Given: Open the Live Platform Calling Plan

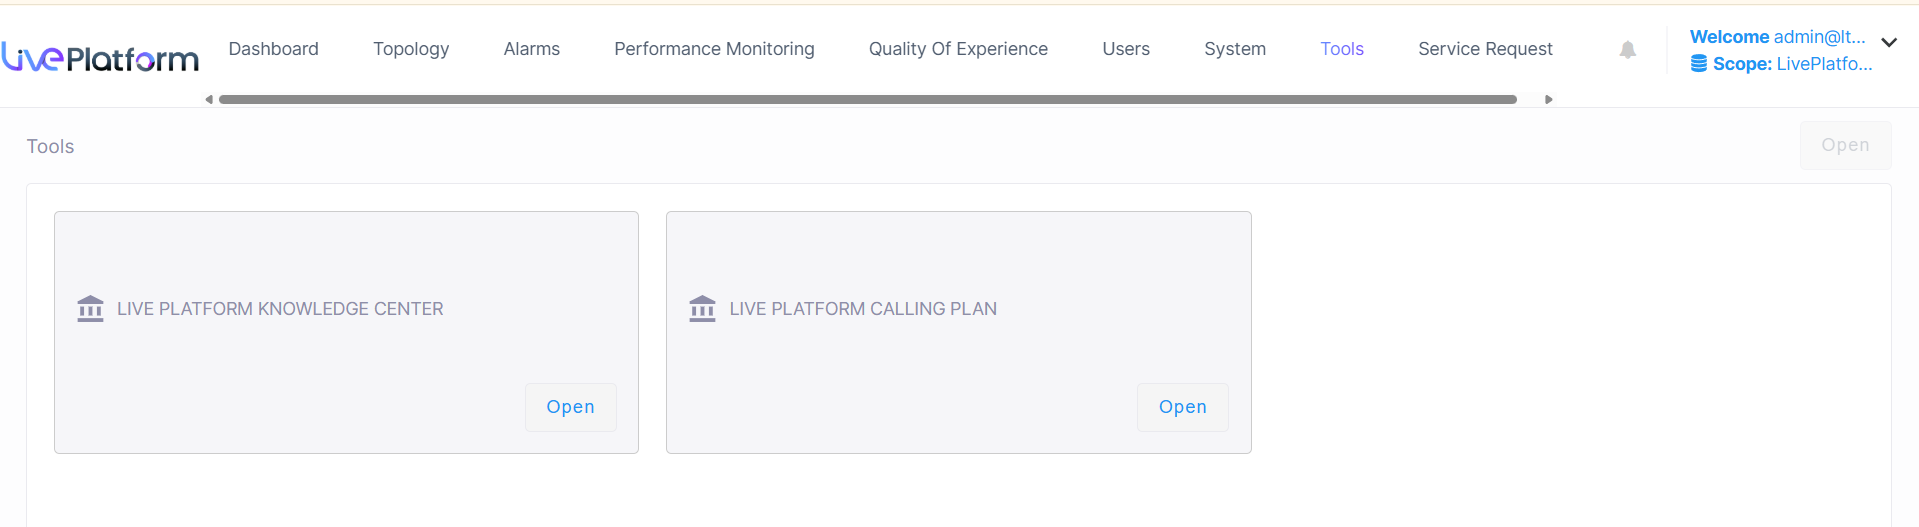Looking at the screenshot, I should pos(1183,407).
